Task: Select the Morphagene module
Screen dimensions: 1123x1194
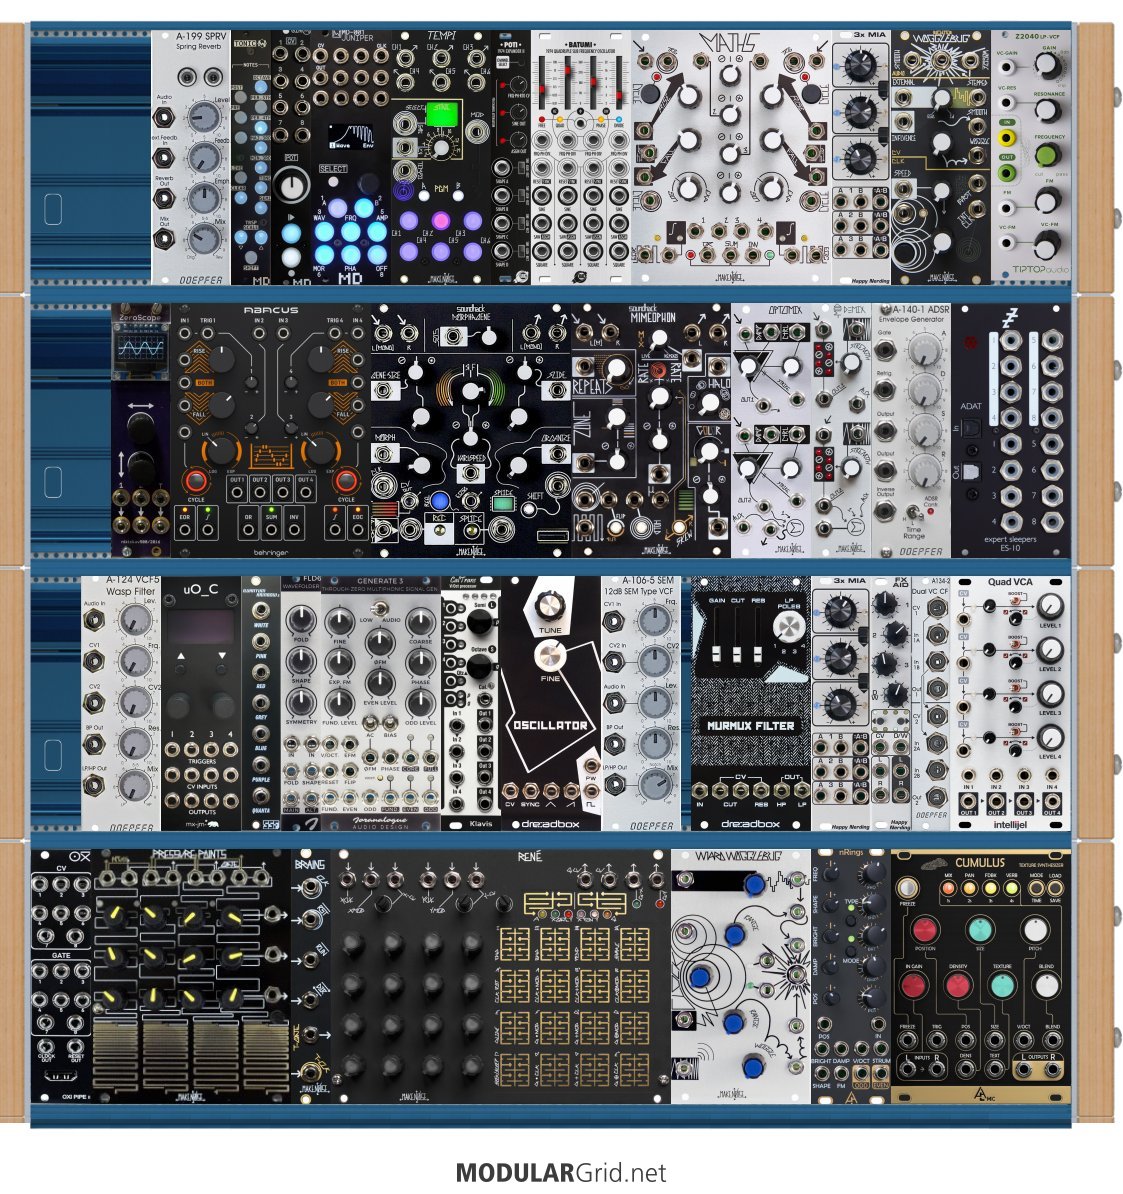Action: [x=471, y=430]
